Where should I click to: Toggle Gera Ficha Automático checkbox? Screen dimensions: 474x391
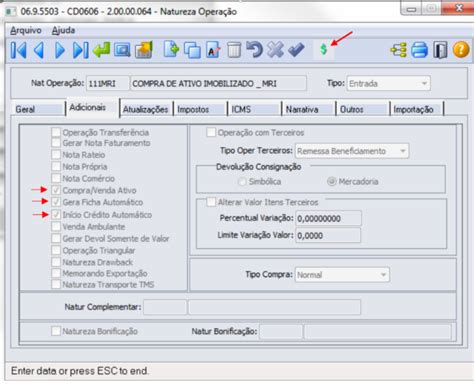[56, 202]
